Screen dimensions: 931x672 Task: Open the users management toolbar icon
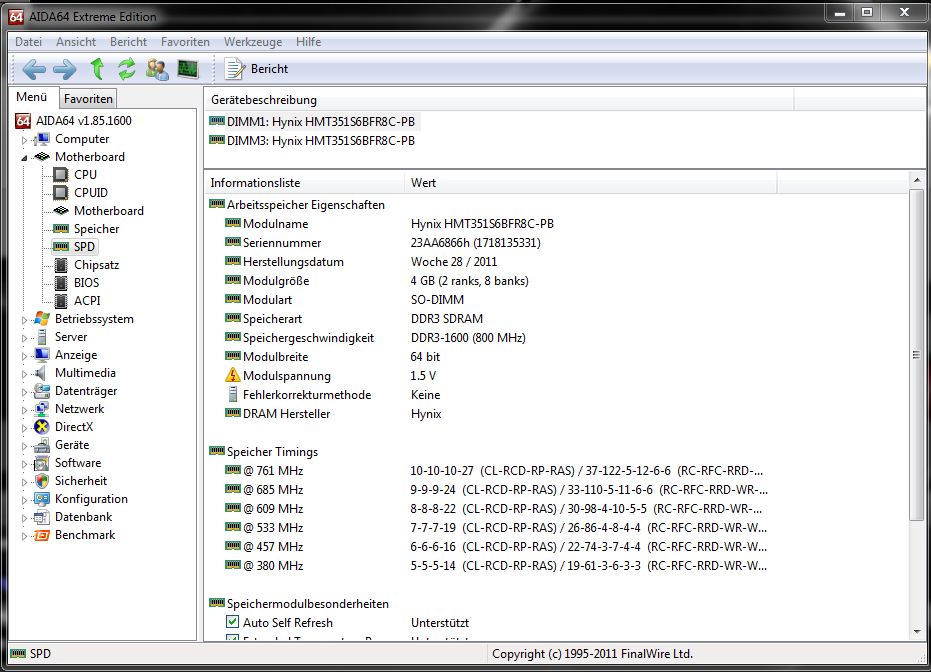pos(157,69)
